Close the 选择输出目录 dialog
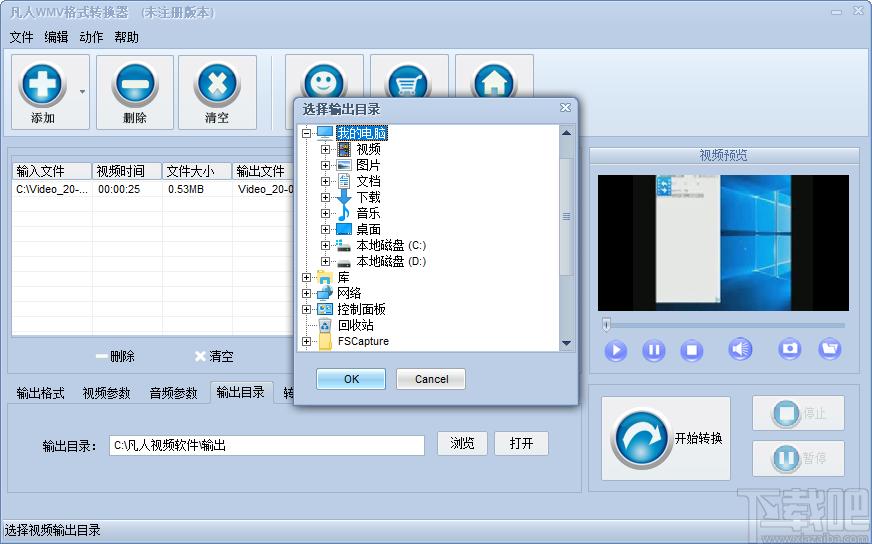This screenshot has width=872, height=544. 565,107
